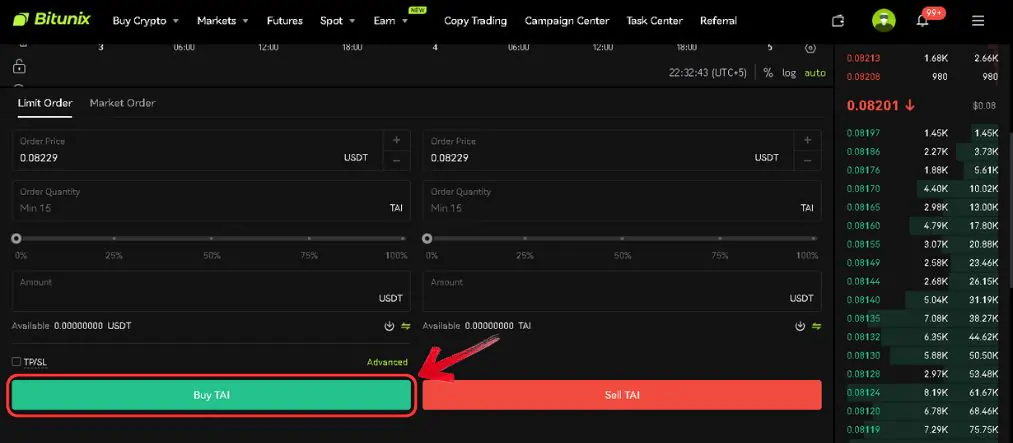Decrease sell order price with minus
The height and width of the screenshot is (443, 1013).
(x=808, y=161)
